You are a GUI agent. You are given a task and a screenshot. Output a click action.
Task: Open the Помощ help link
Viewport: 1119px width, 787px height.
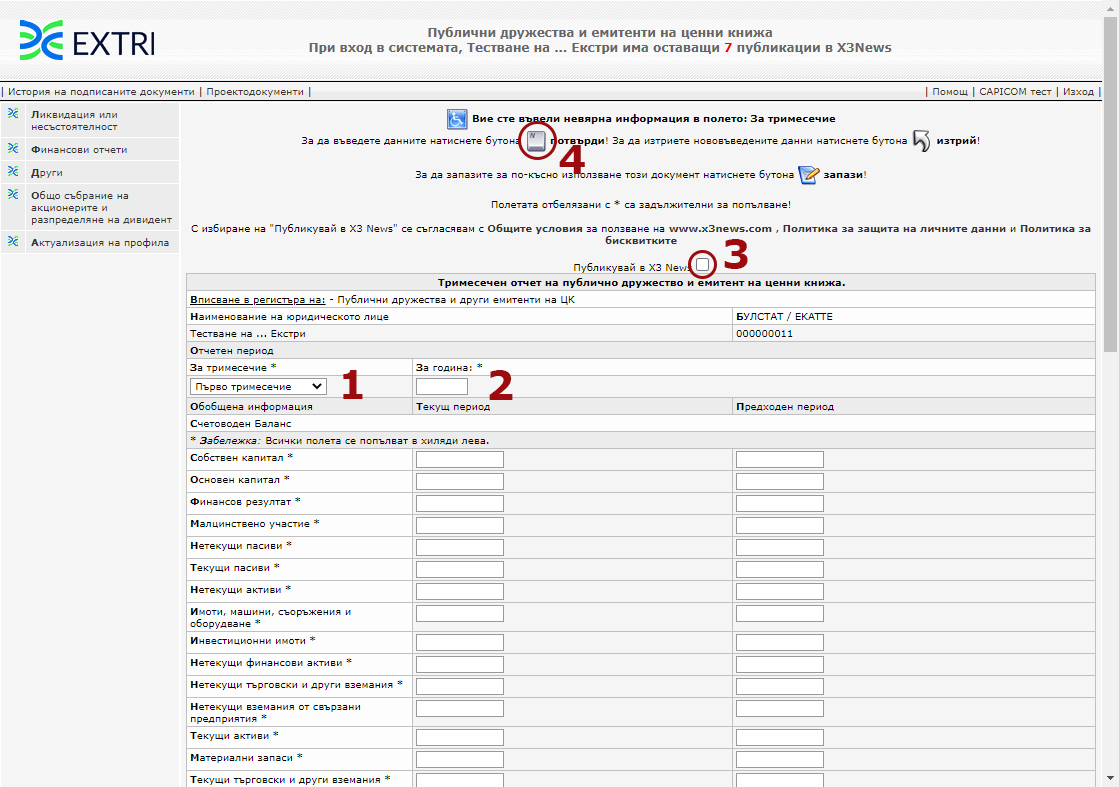coord(950,91)
